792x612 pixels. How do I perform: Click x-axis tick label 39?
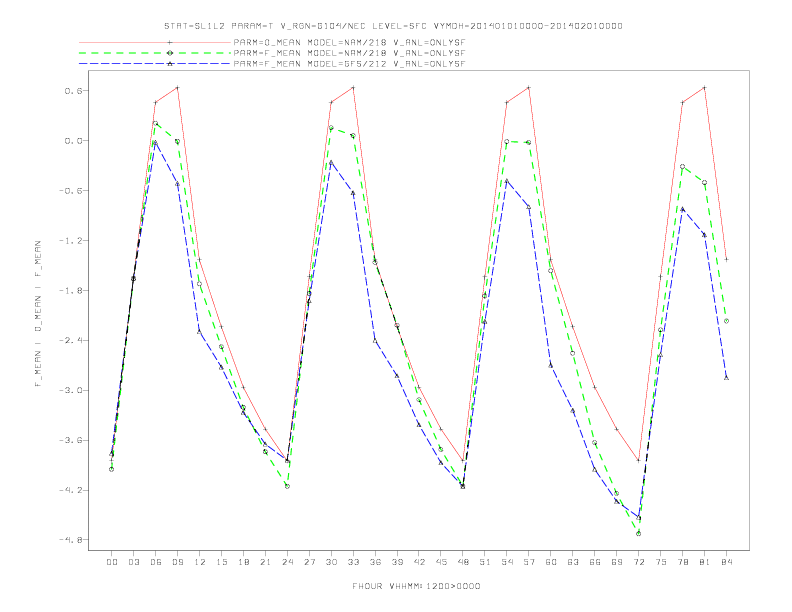[x=397, y=562]
